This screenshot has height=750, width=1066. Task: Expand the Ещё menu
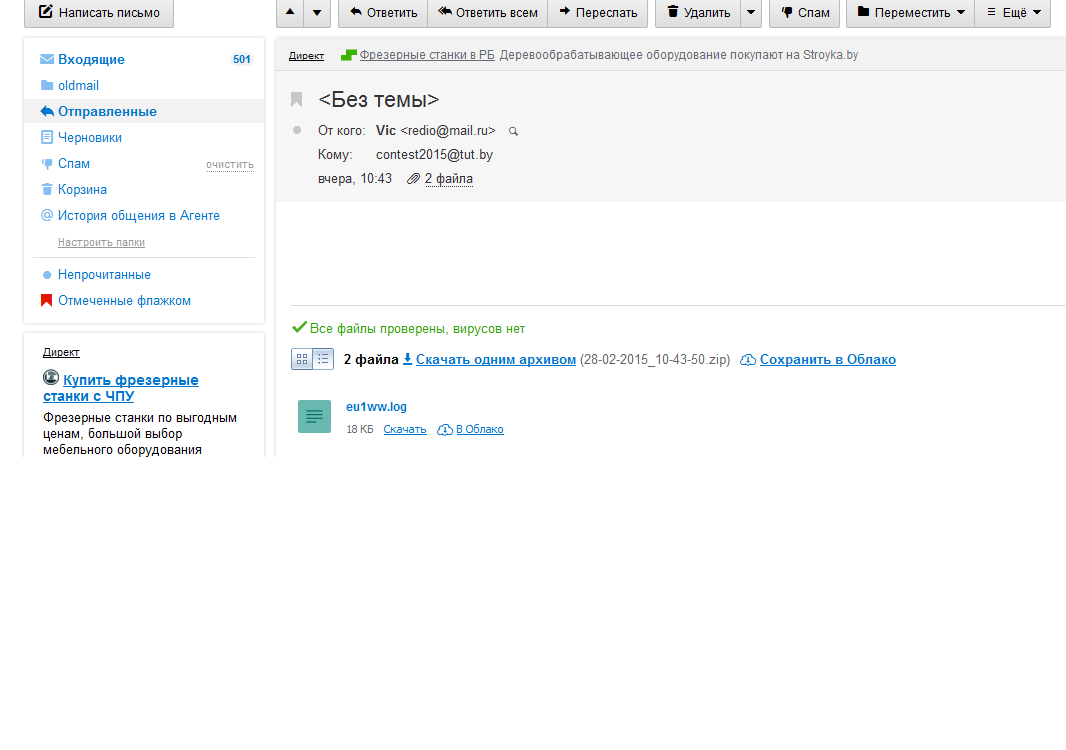click(1012, 13)
